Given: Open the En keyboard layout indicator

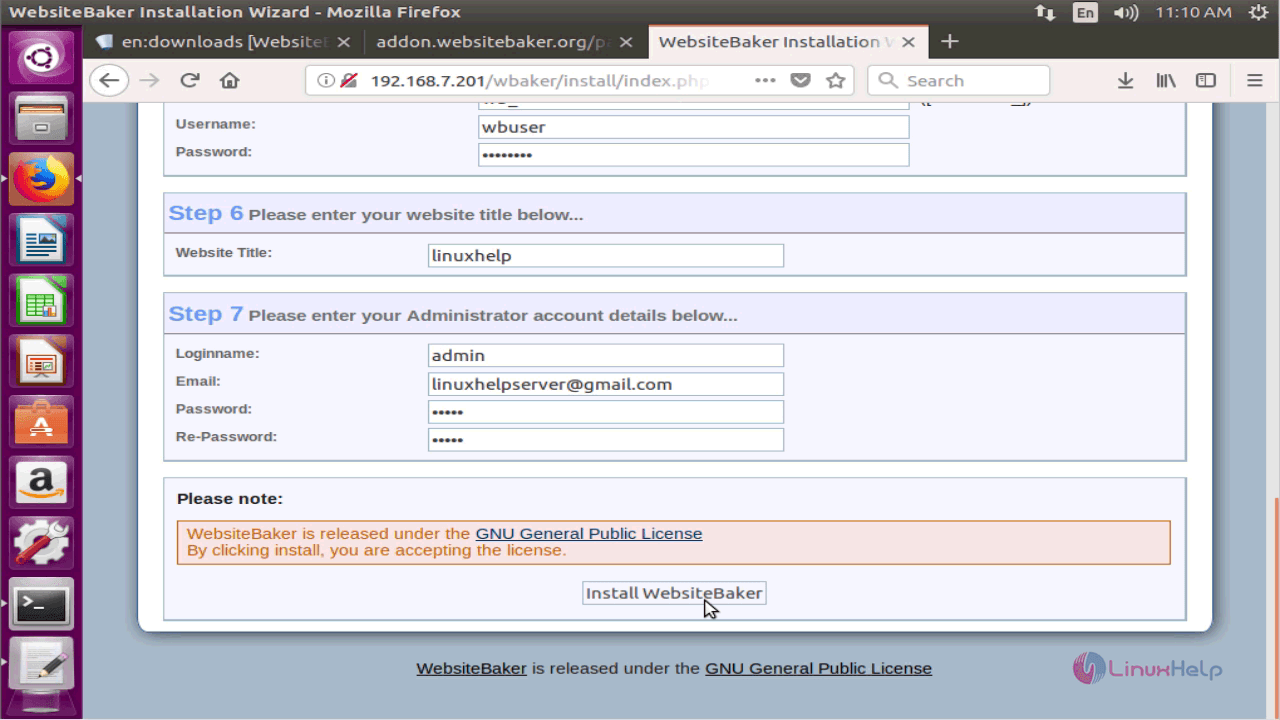Looking at the screenshot, I should [1085, 12].
